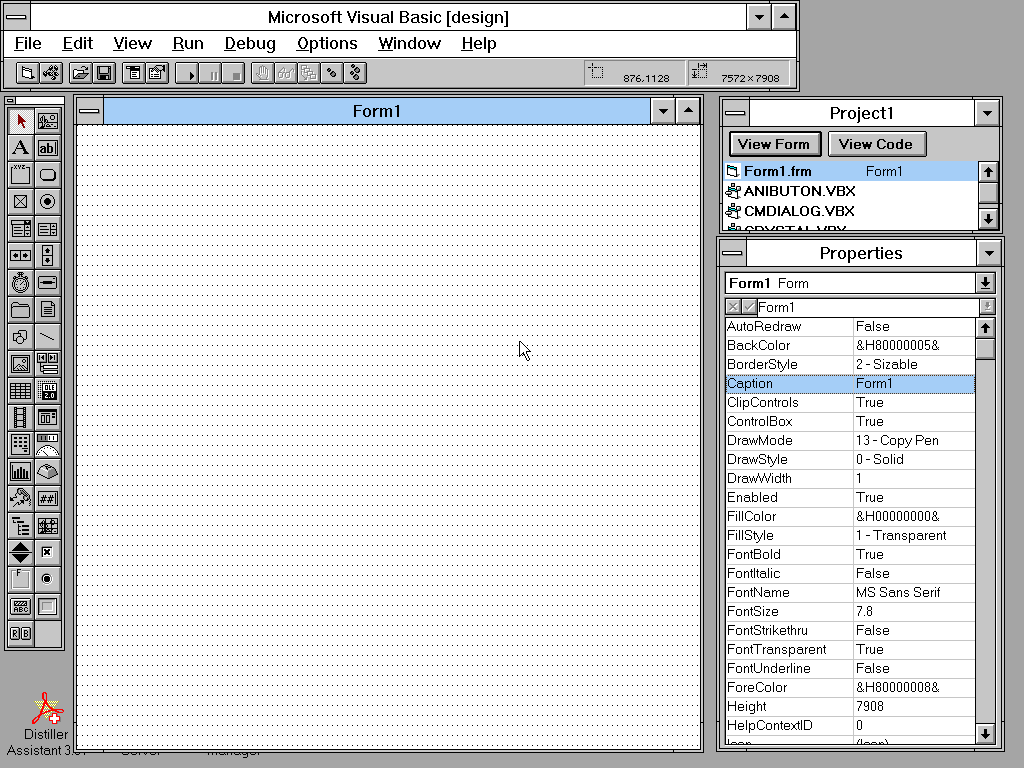
Task: Select the TextBox tool (ab|)
Action: pyautogui.click(x=48, y=148)
